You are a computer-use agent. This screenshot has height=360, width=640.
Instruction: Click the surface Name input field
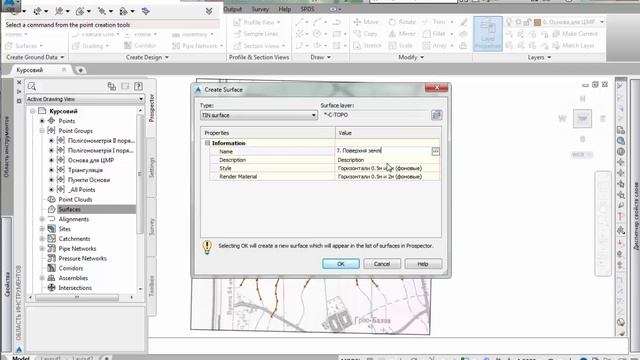pos(383,151)
